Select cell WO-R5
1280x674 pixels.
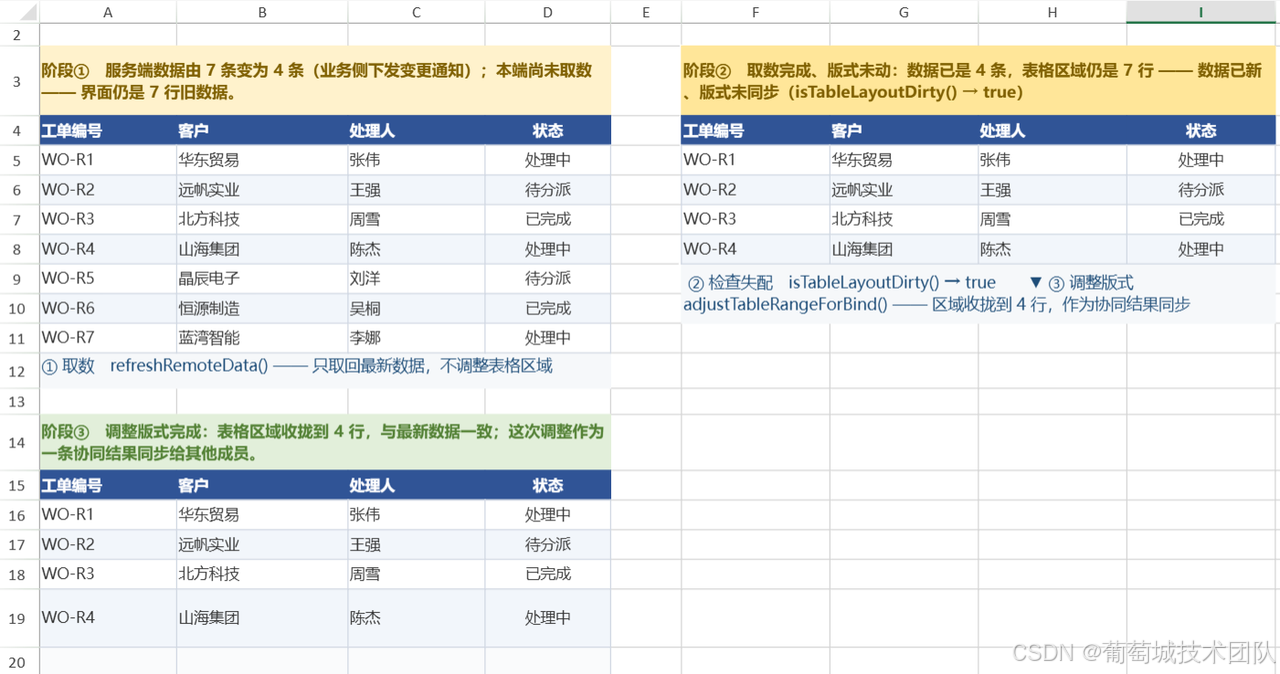pos(108,278)
